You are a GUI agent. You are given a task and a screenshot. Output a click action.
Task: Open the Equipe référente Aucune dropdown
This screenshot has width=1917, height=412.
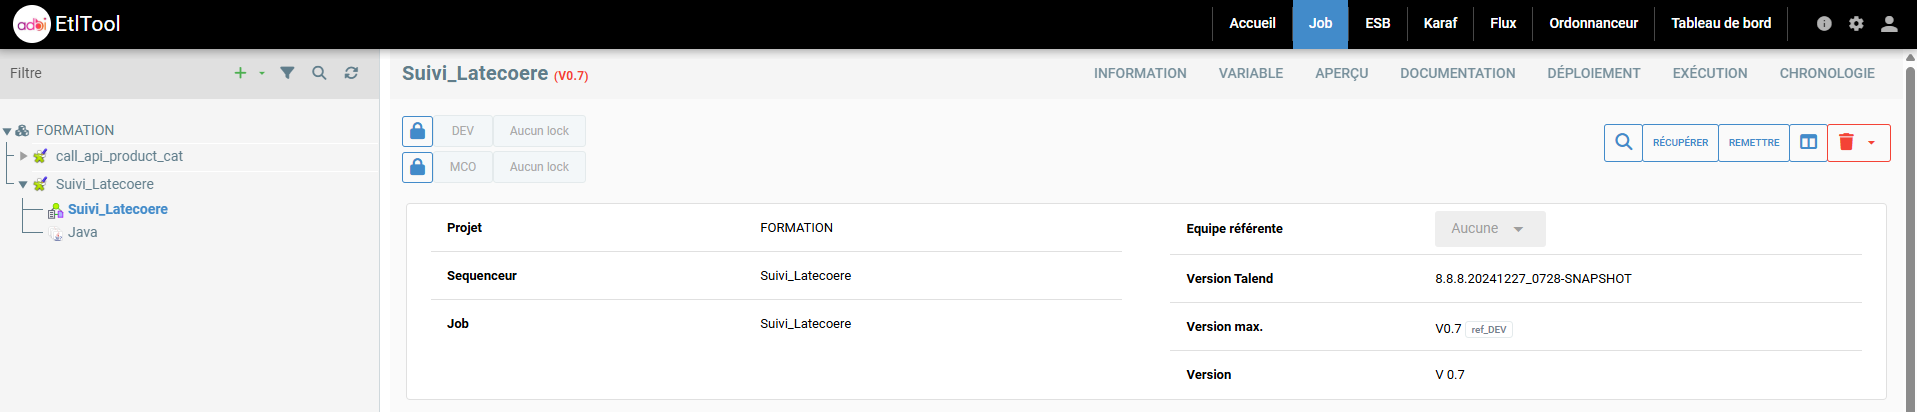[x=1489, y=229]
